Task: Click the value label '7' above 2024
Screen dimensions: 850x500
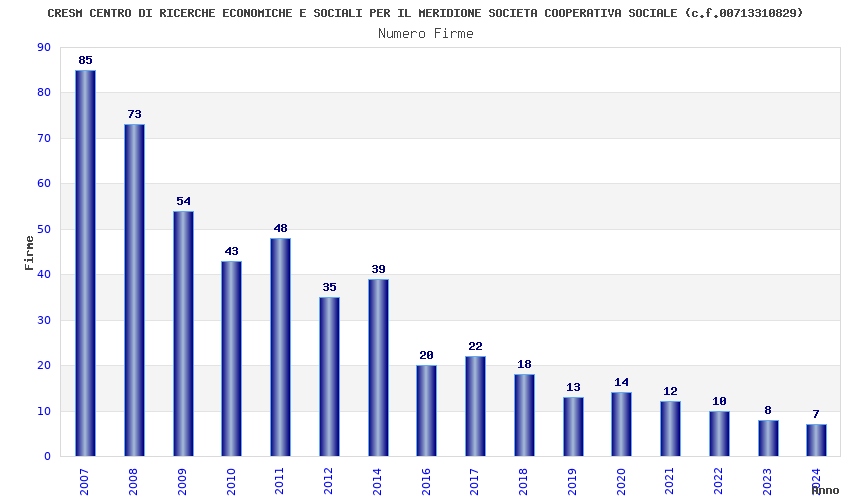Action: (816, 414)
